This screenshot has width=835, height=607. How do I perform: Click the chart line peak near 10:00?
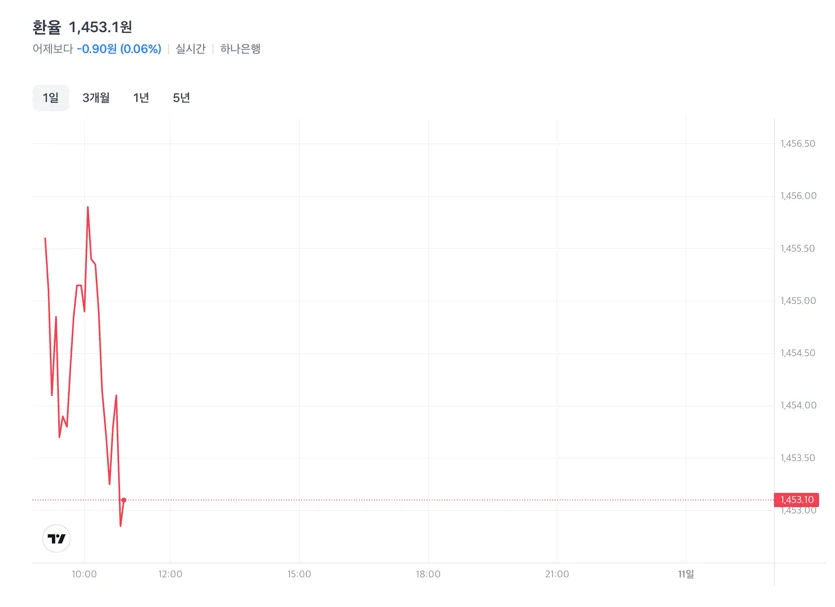(88, 207)
